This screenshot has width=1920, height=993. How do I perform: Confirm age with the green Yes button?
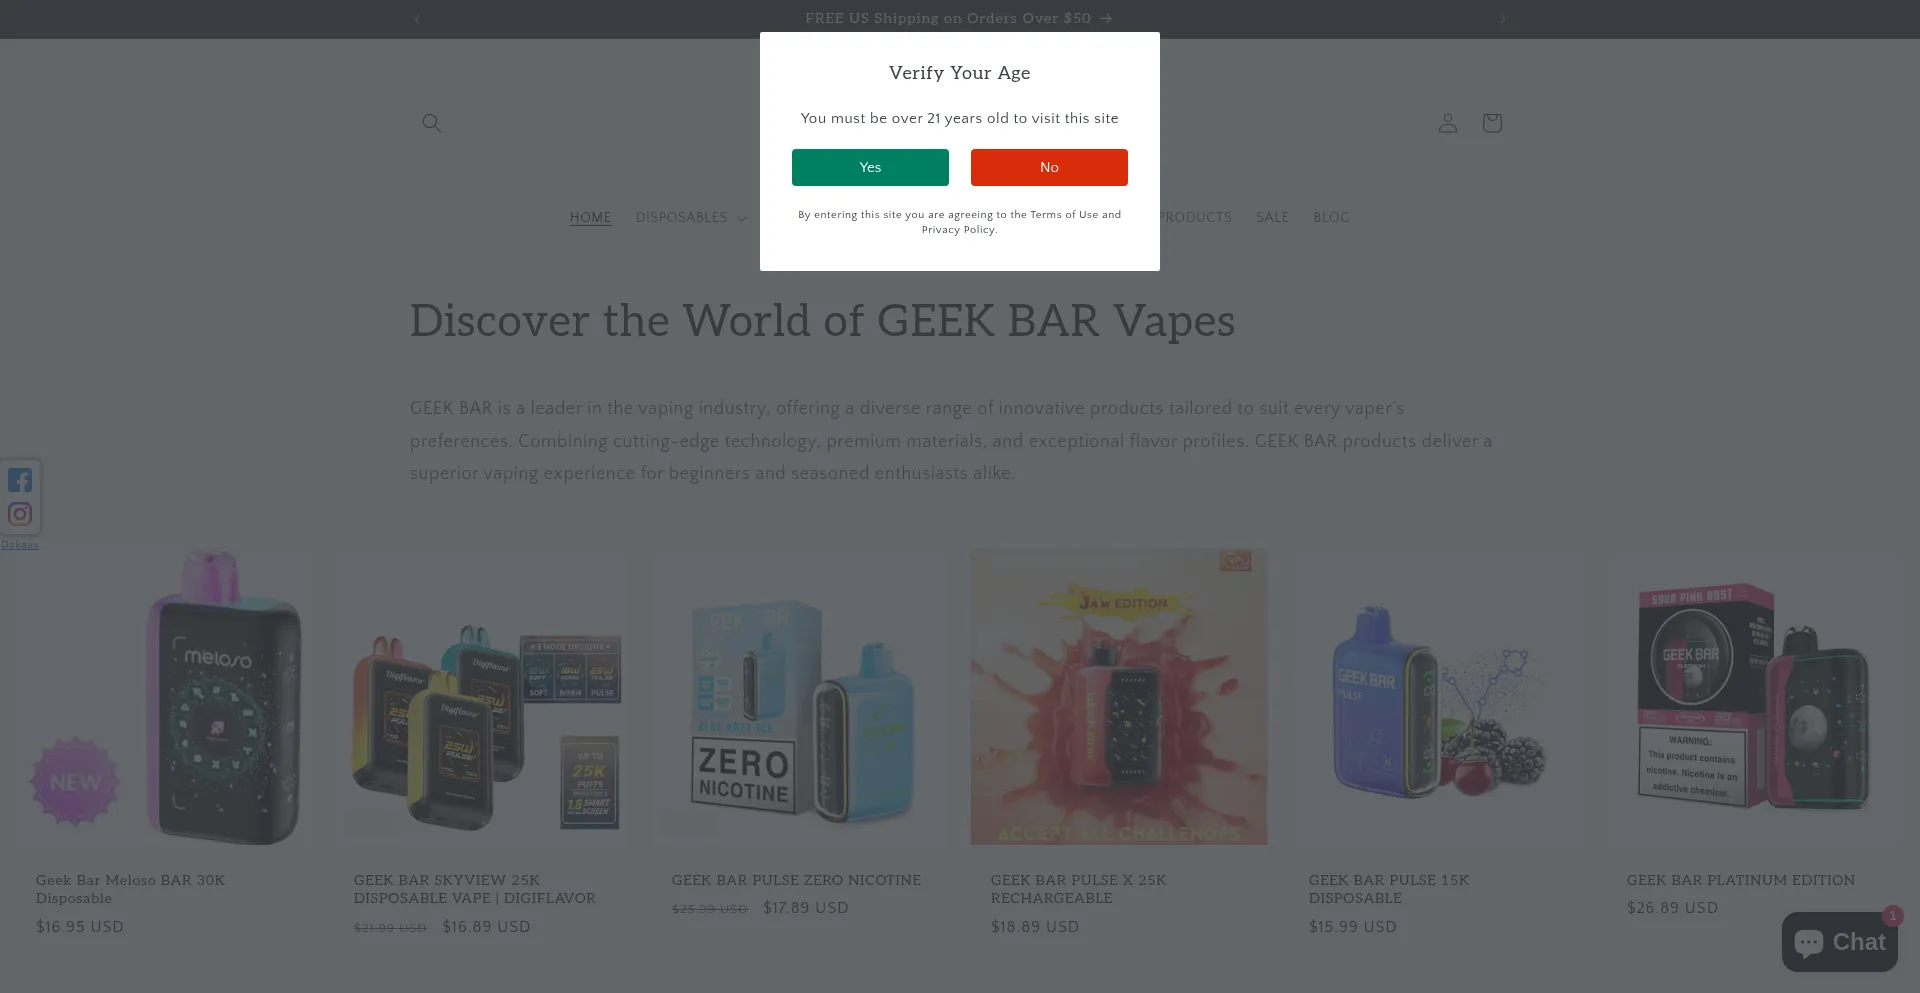870,167
